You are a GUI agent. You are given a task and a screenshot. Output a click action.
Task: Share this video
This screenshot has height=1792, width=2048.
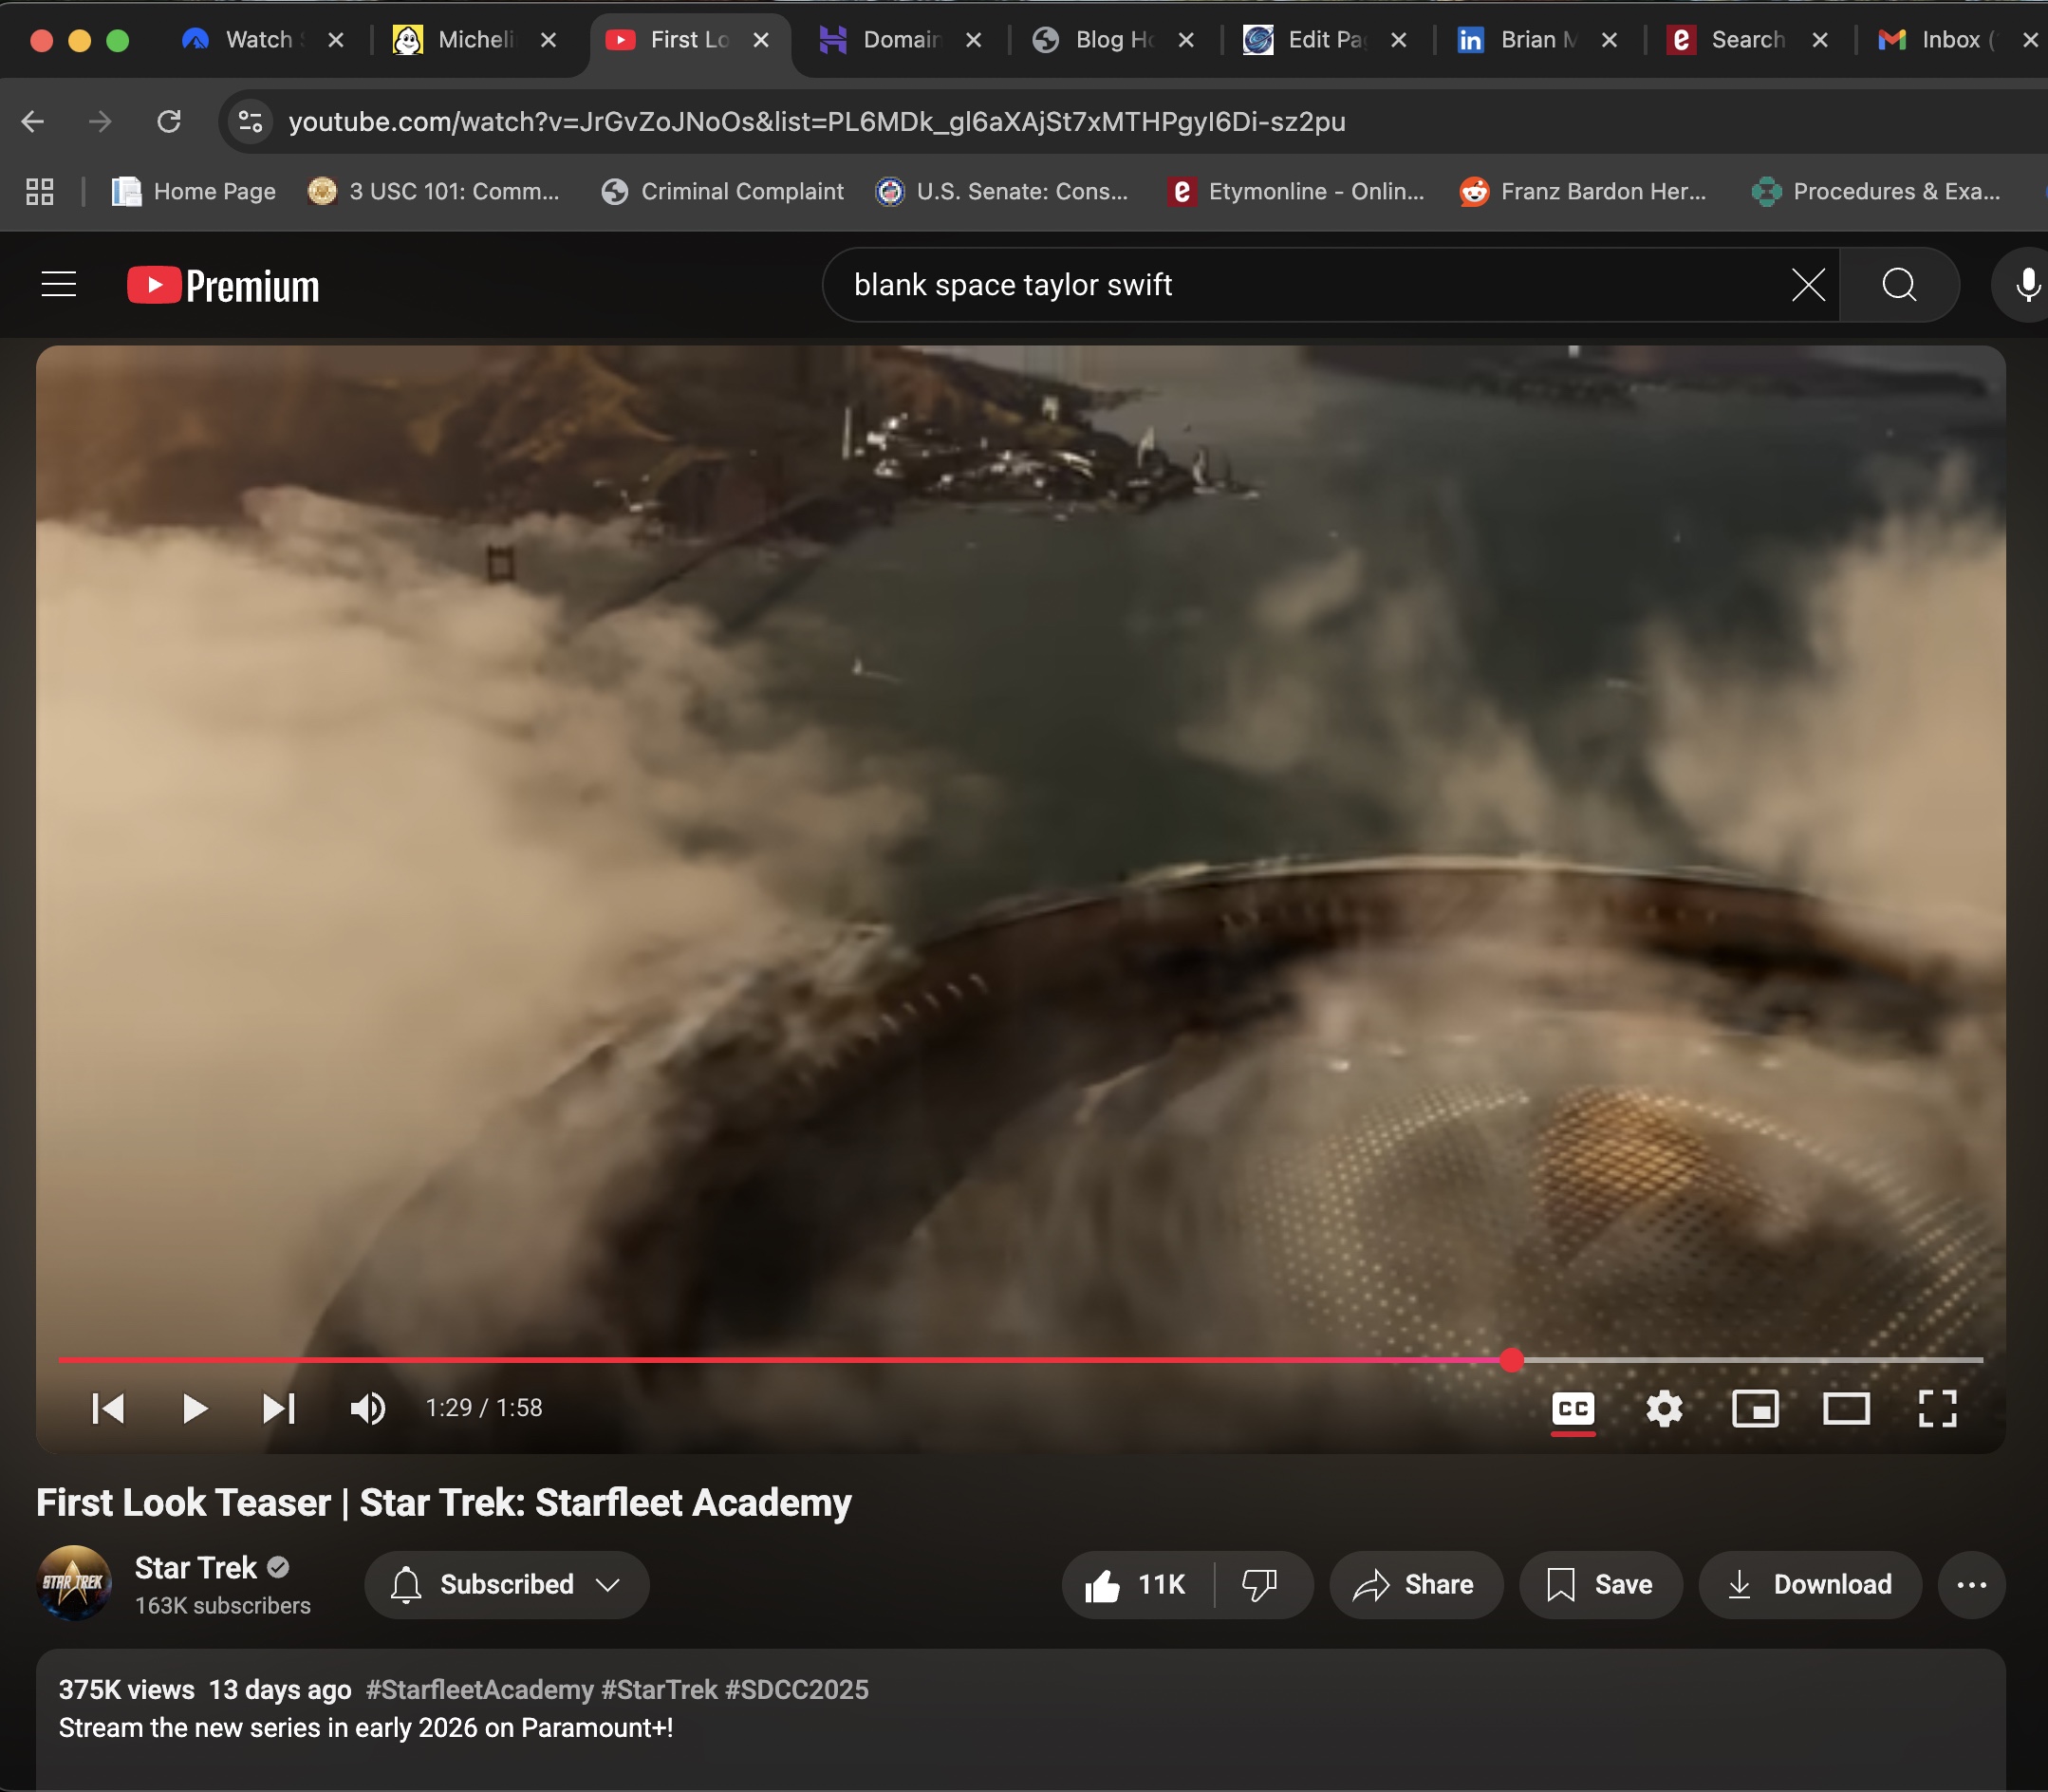pos(1415,1585)
